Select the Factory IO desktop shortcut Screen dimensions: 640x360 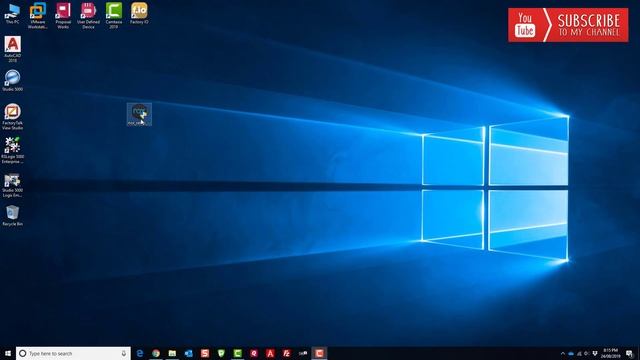pos(139,14)
